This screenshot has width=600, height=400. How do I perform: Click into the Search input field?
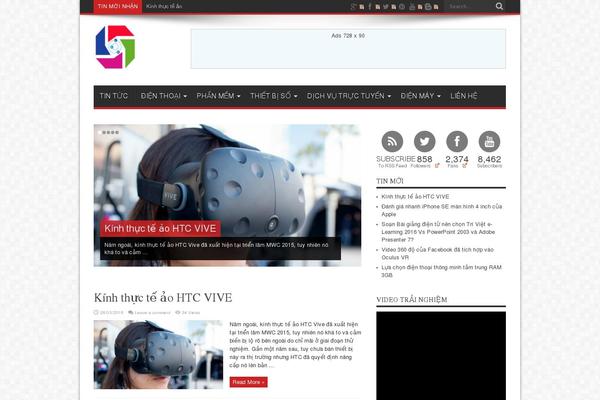471,7
